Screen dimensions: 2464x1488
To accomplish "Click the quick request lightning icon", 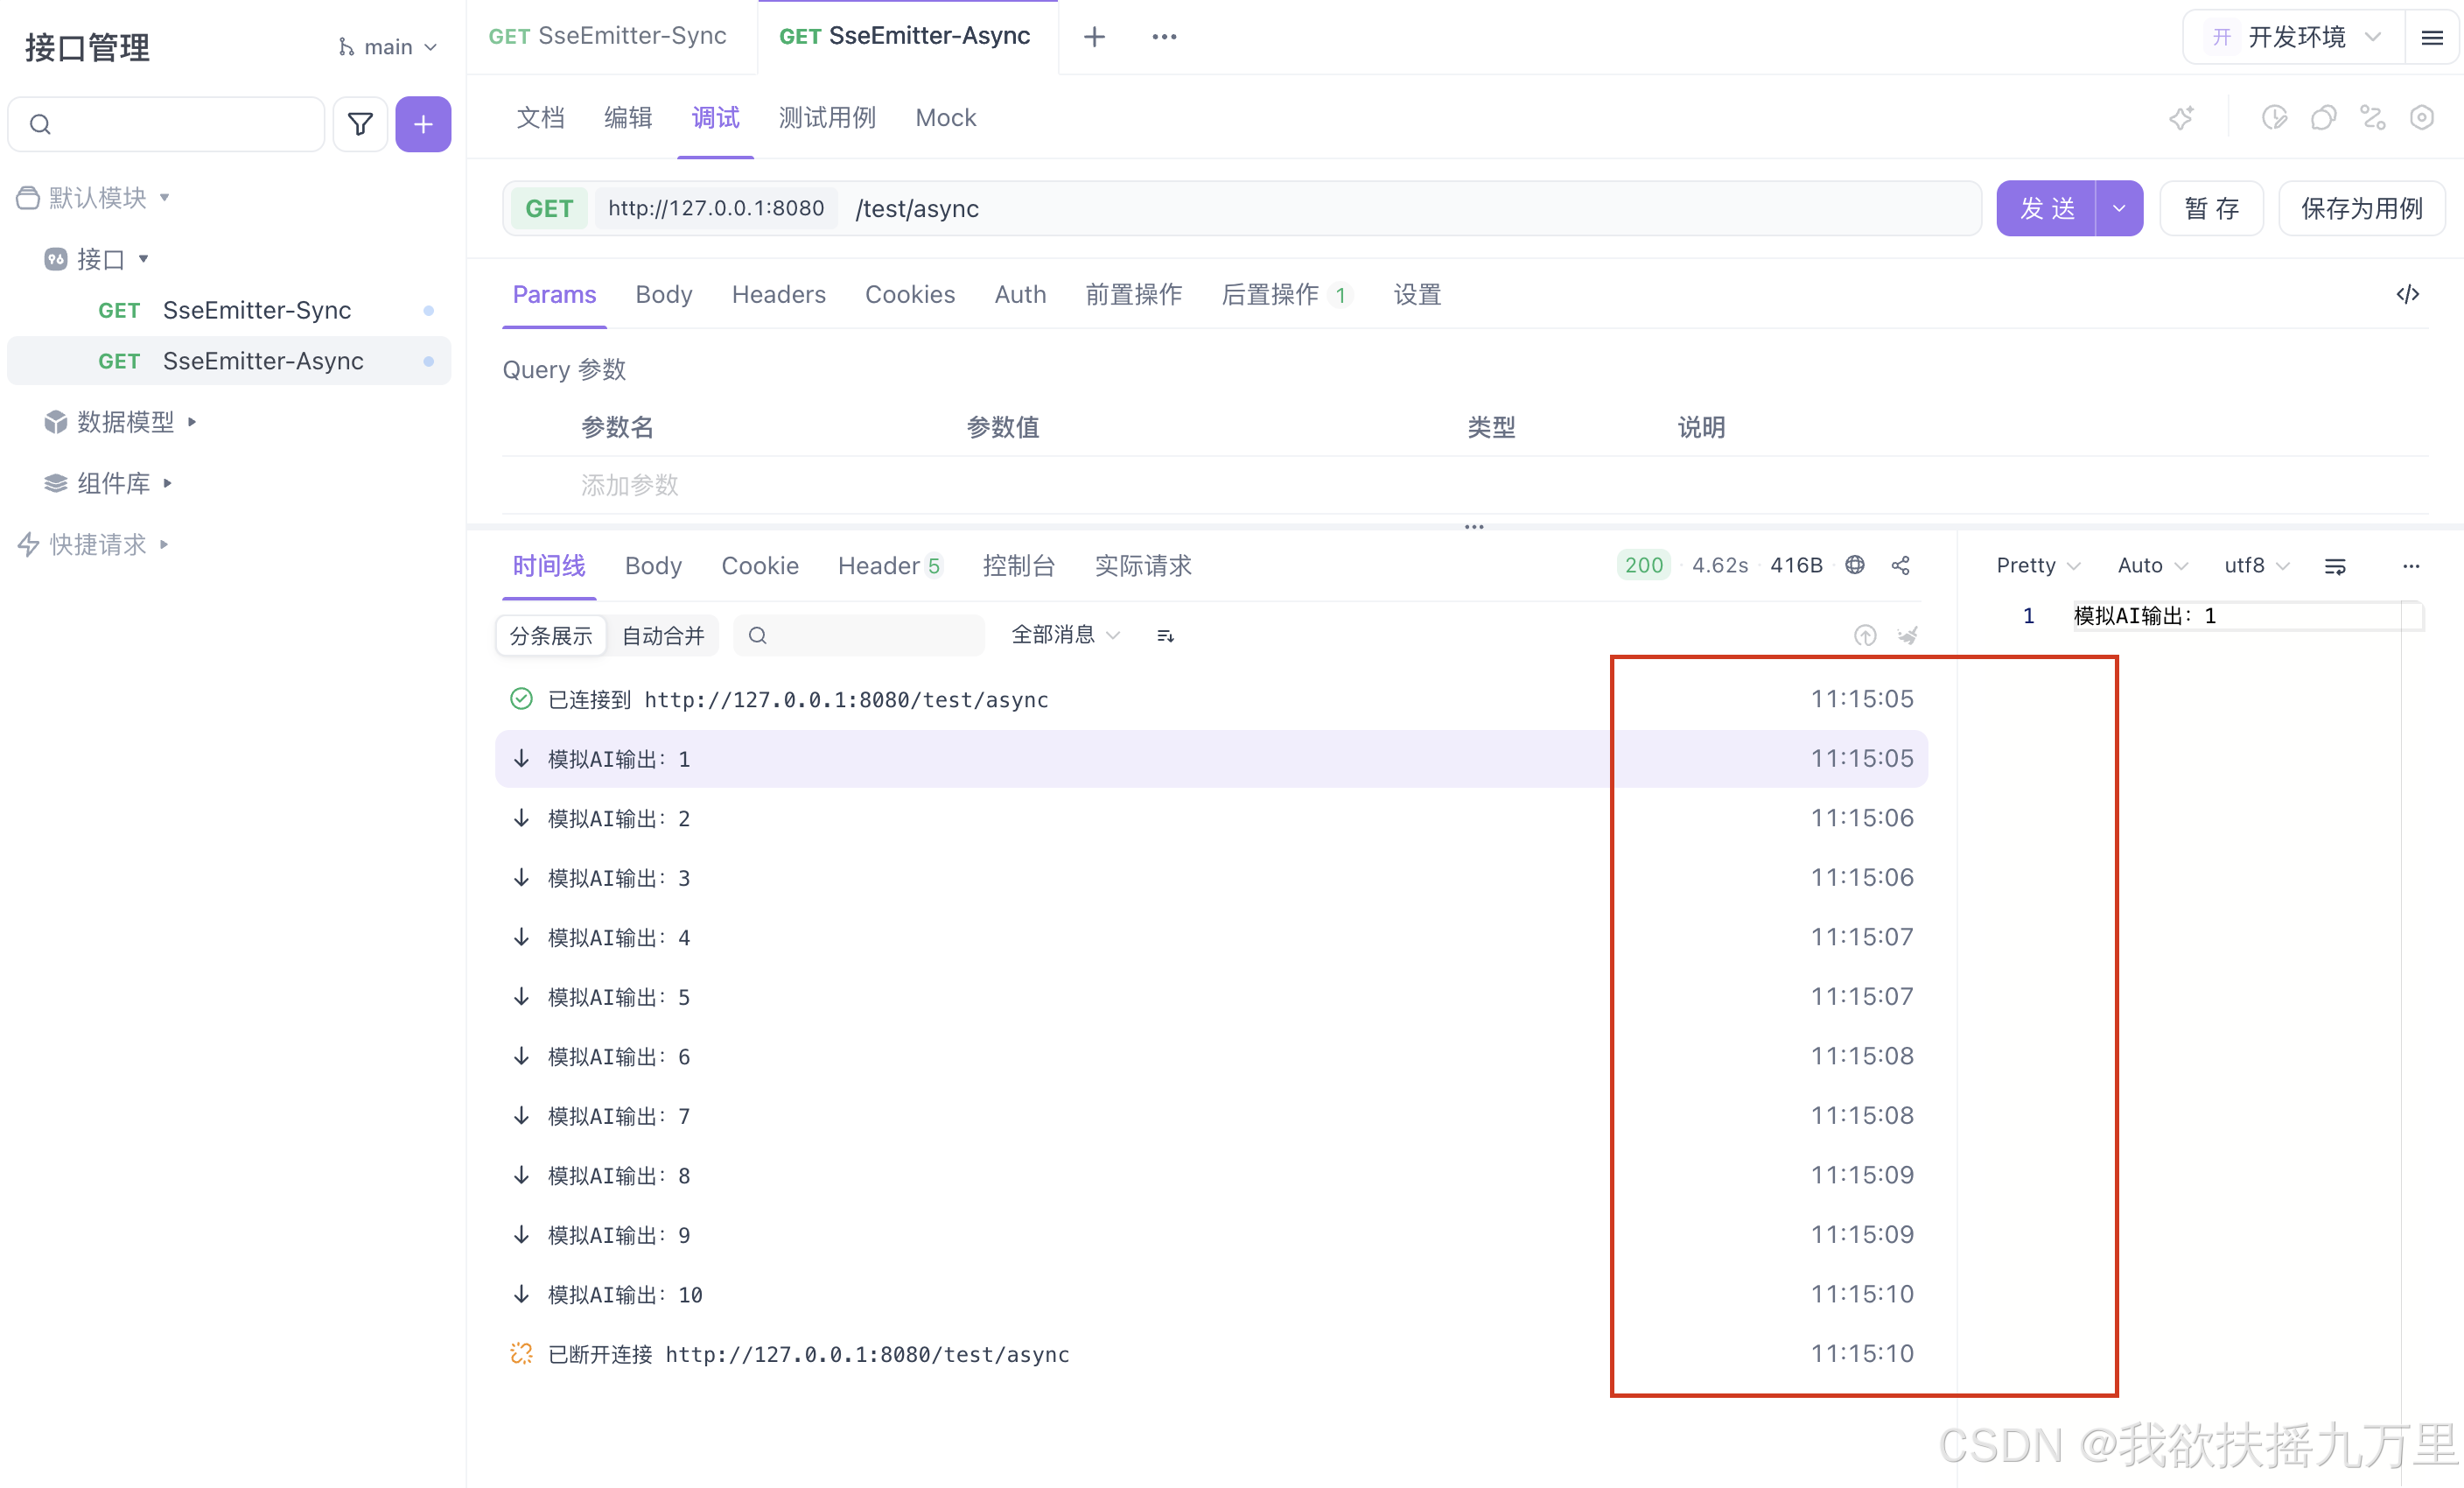I will coord(28,544).
